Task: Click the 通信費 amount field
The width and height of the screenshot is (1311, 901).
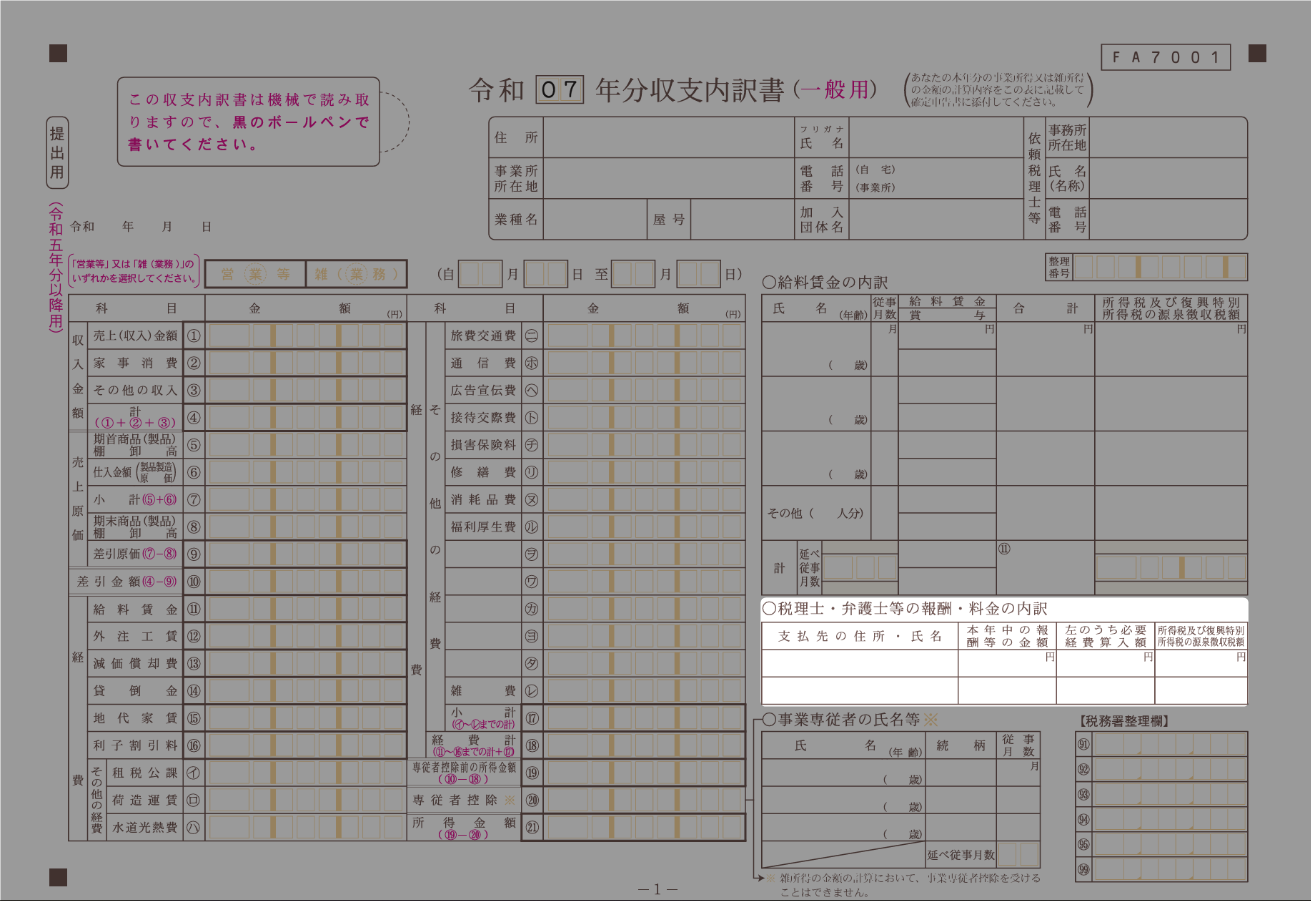Action: click(x=644, y=363)
